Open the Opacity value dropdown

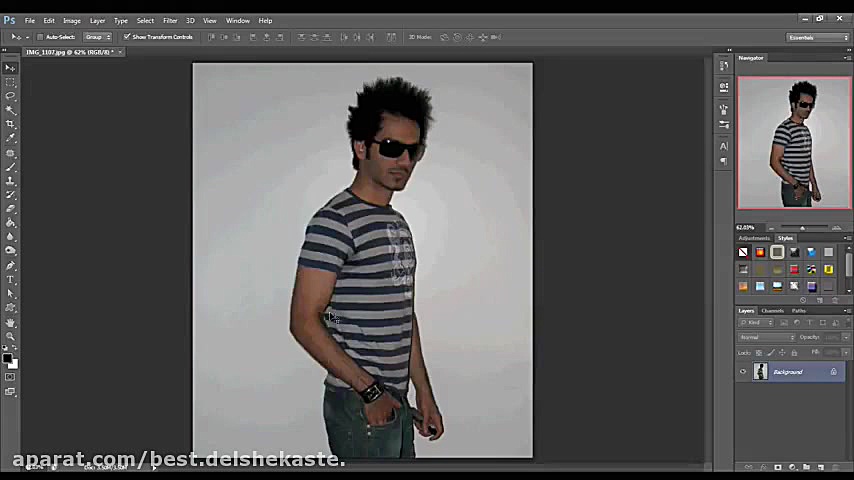click(845, 337)
